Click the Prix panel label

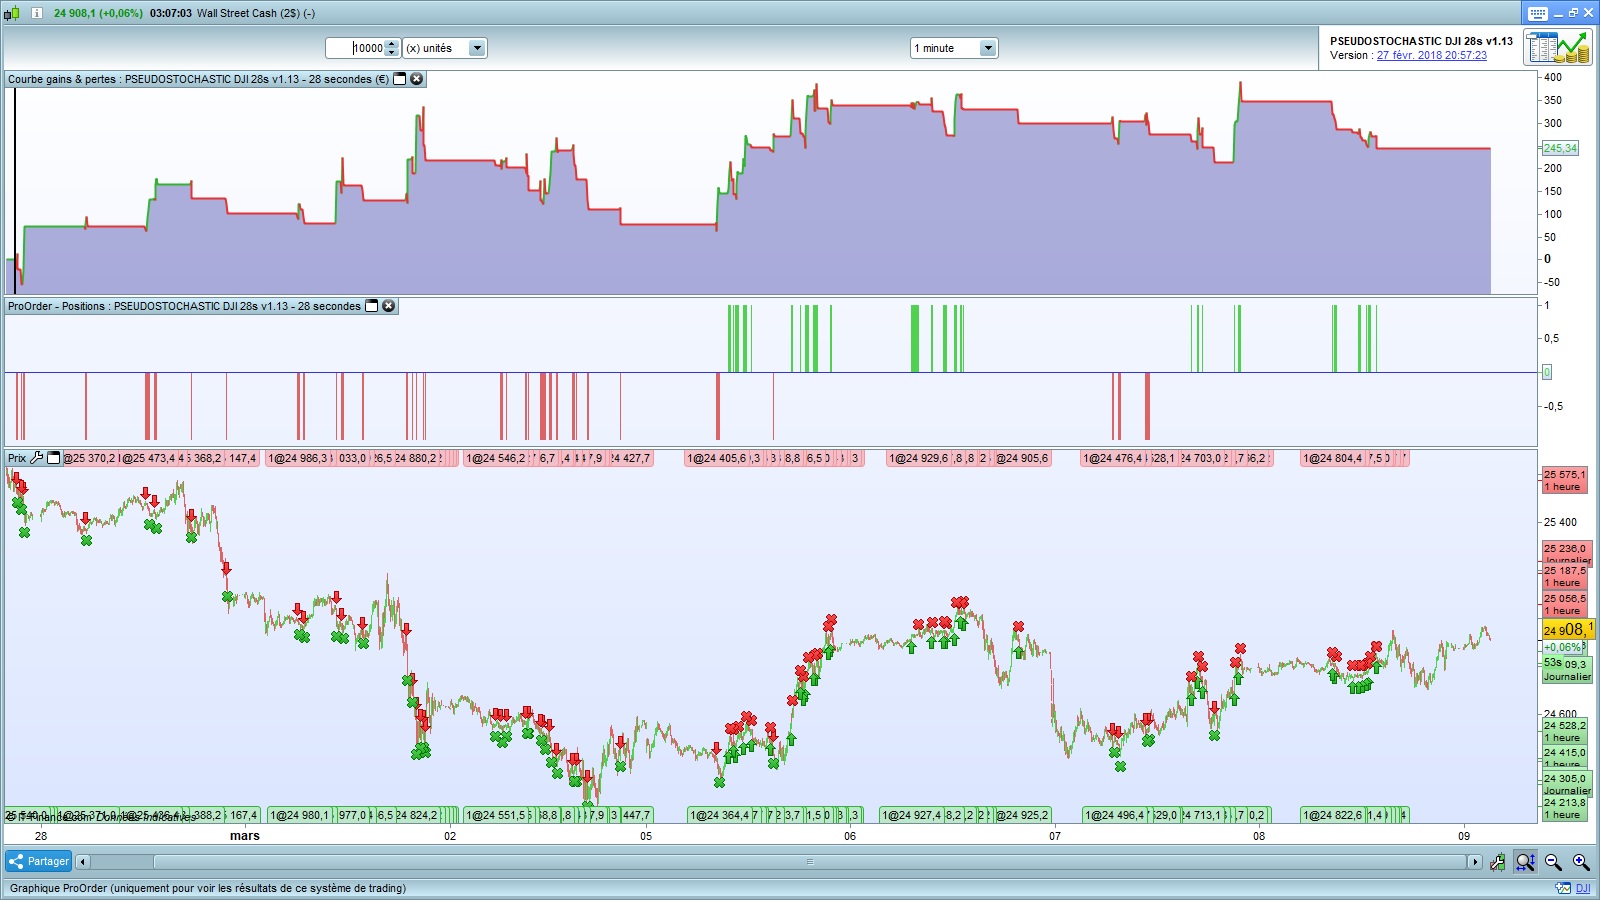coord(17,458)
